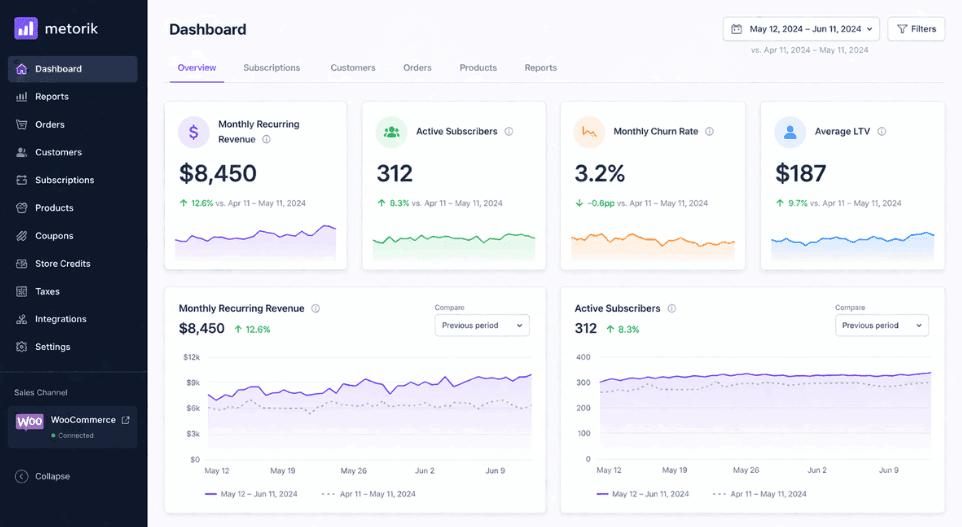Screen dimensions: 962x527
Task: Click the 12.6% change on MRR card
Action: coord(196,203)
